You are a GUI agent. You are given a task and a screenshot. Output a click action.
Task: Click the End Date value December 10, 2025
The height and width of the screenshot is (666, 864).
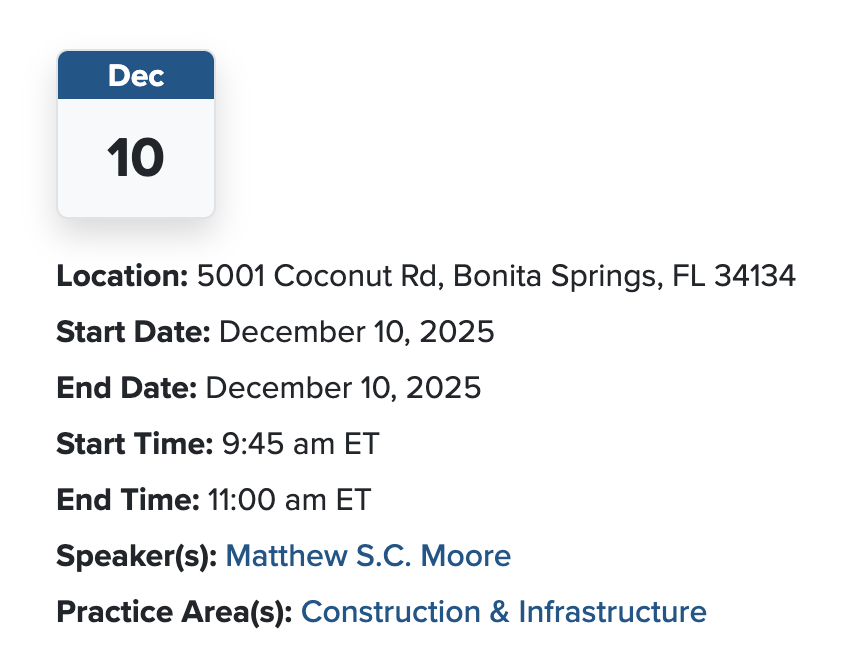pos(344,388)
